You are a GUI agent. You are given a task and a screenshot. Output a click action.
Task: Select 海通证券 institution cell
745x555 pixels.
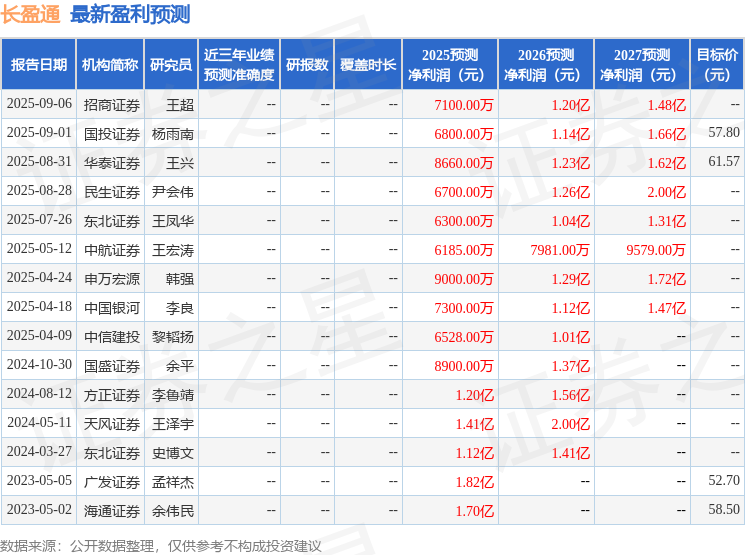(112, 511)
